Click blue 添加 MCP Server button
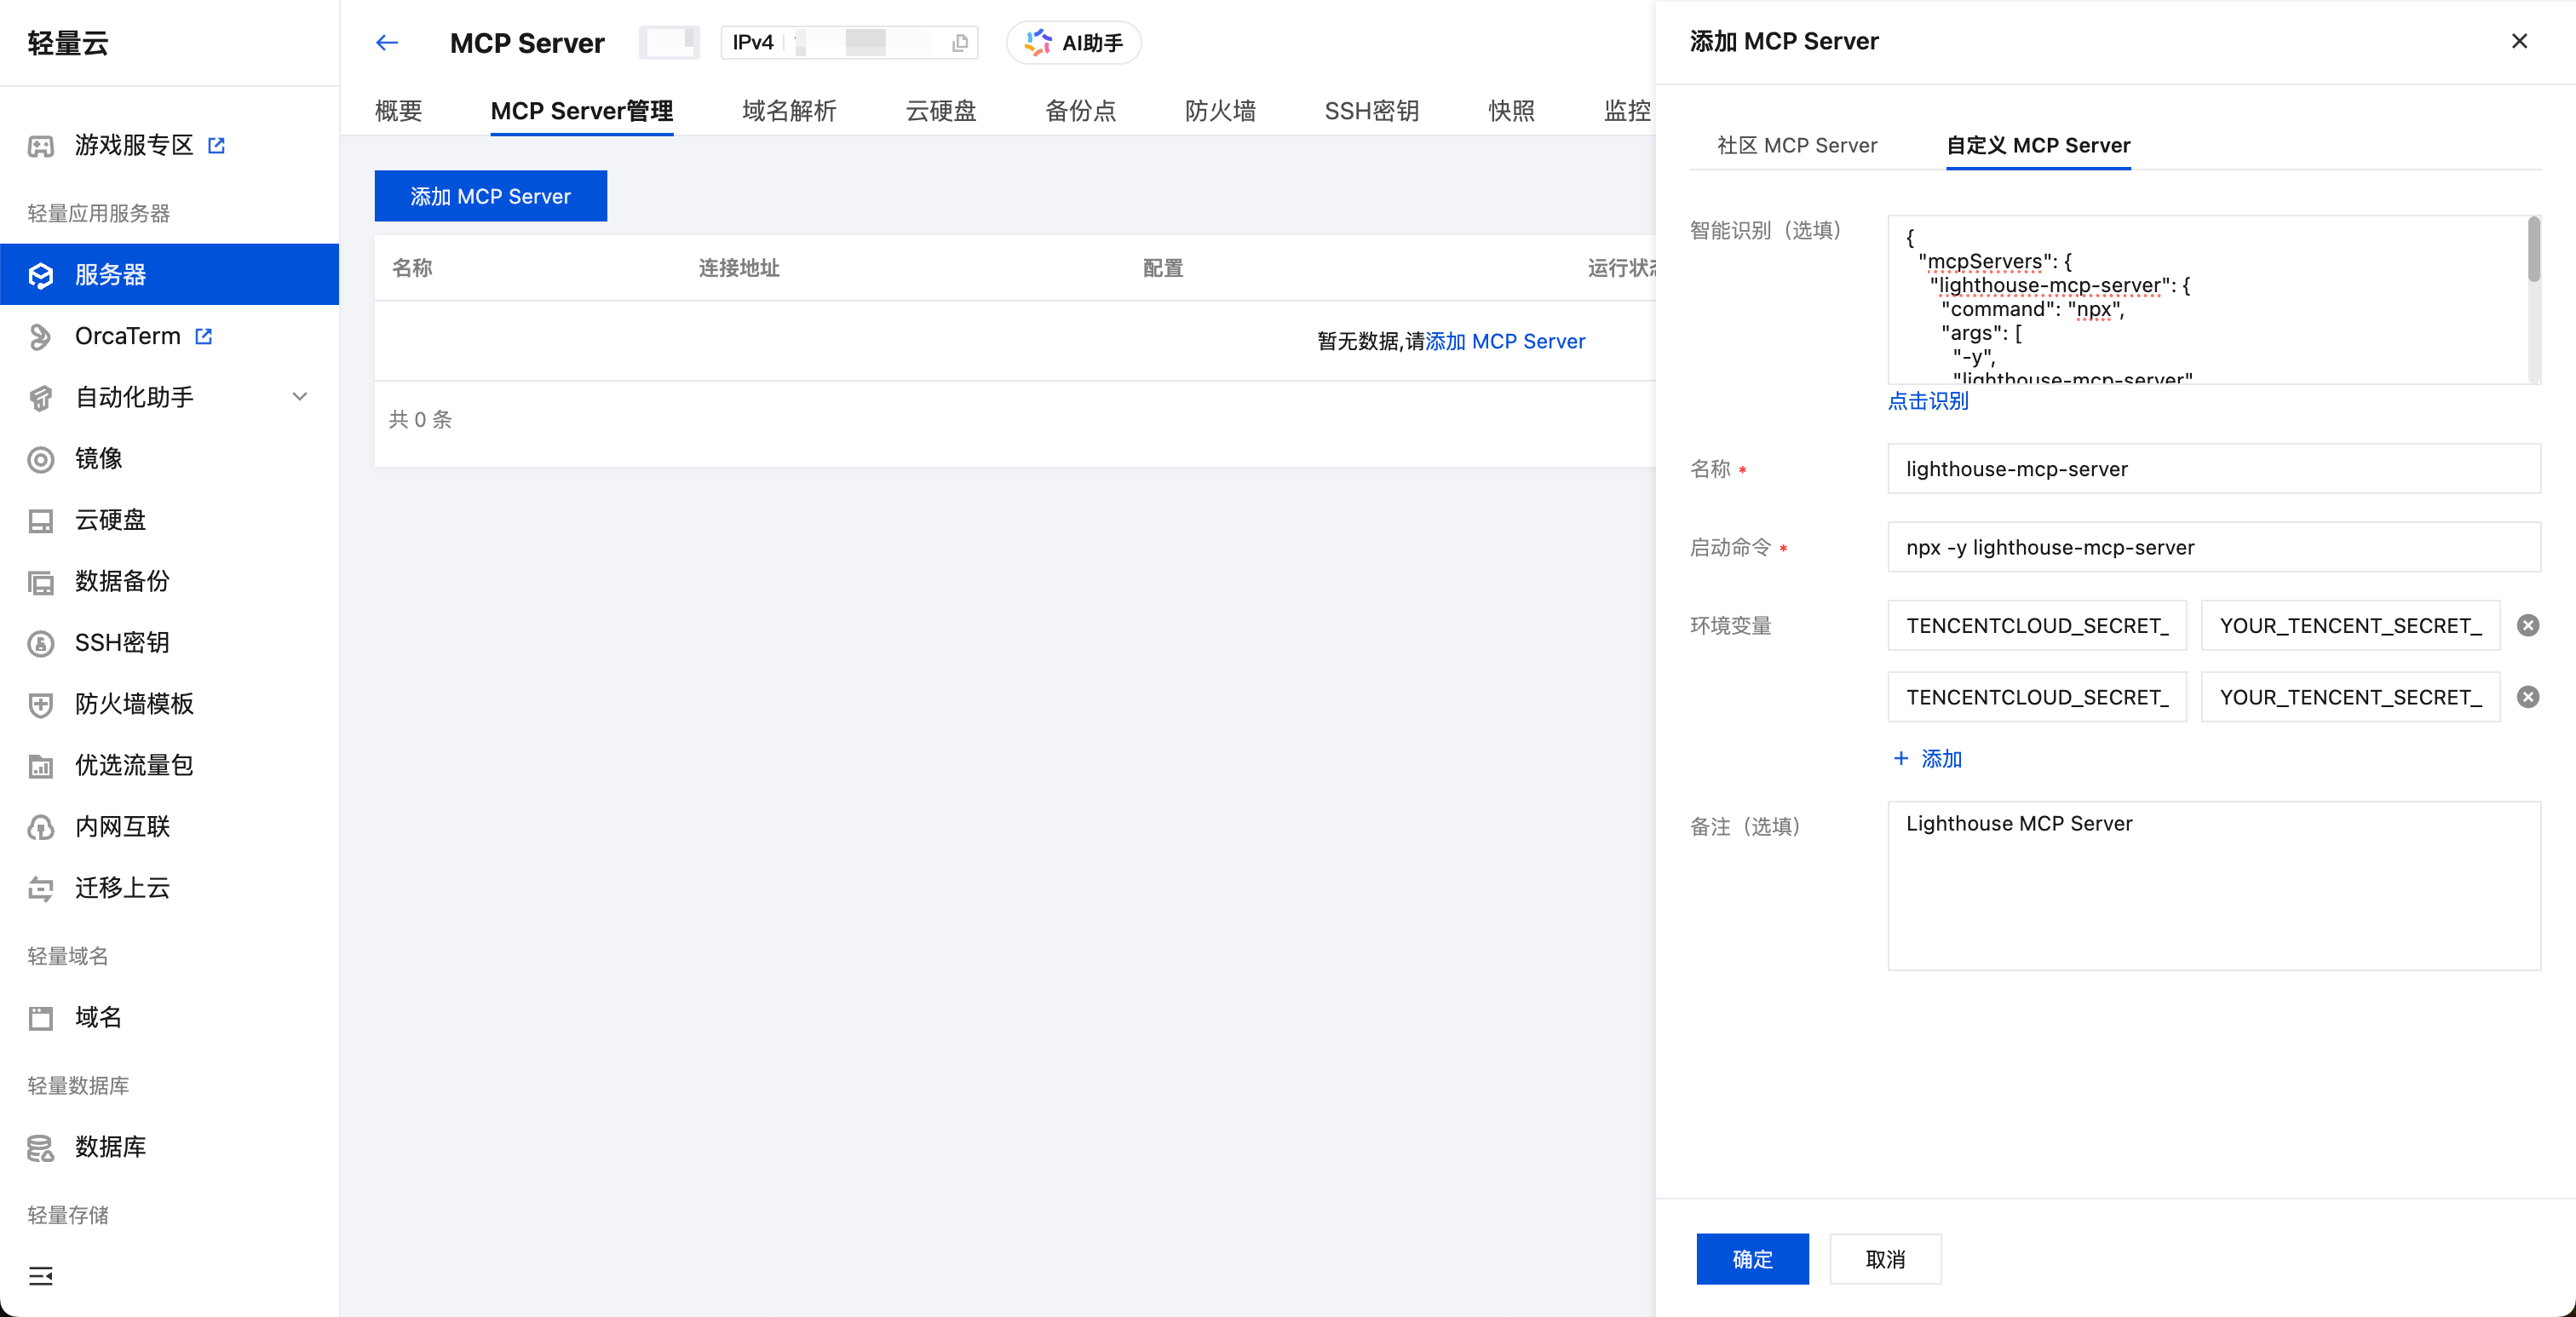Screen dimensions: 2576x1317 click(490, 196)
